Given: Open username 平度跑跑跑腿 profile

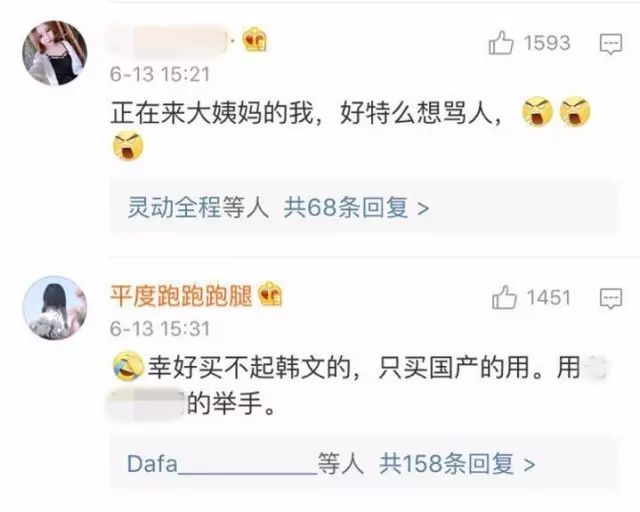Looking at the screenshot, I should (181, 295).
